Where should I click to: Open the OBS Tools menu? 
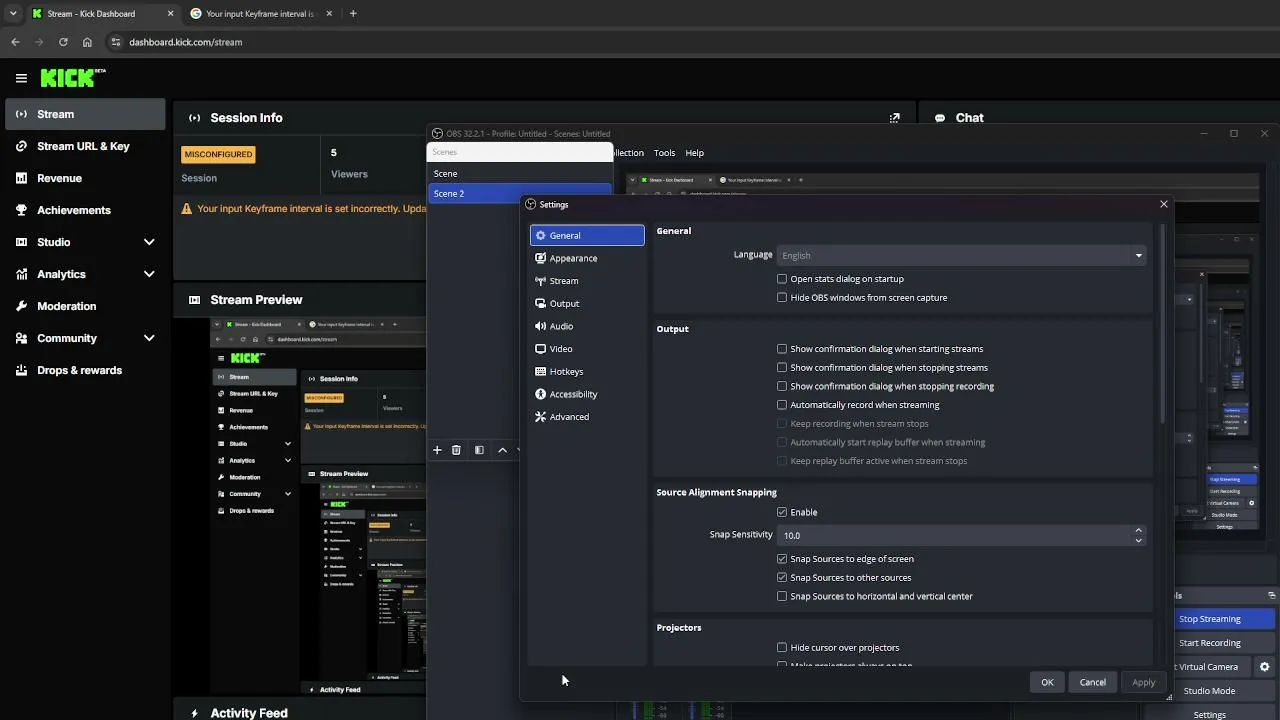click(x=664, y=153)
